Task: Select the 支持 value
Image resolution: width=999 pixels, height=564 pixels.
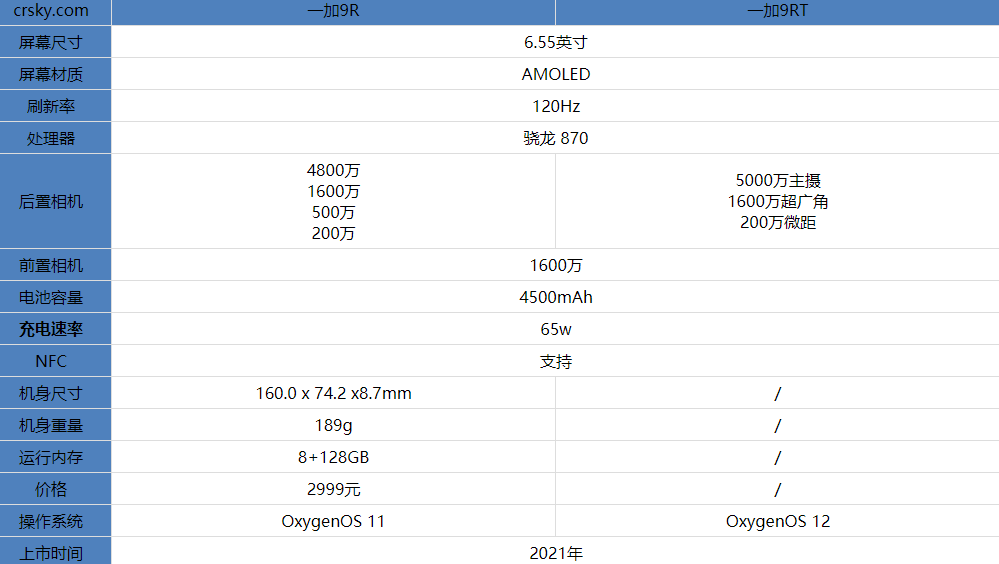Action: pos(556,361)
